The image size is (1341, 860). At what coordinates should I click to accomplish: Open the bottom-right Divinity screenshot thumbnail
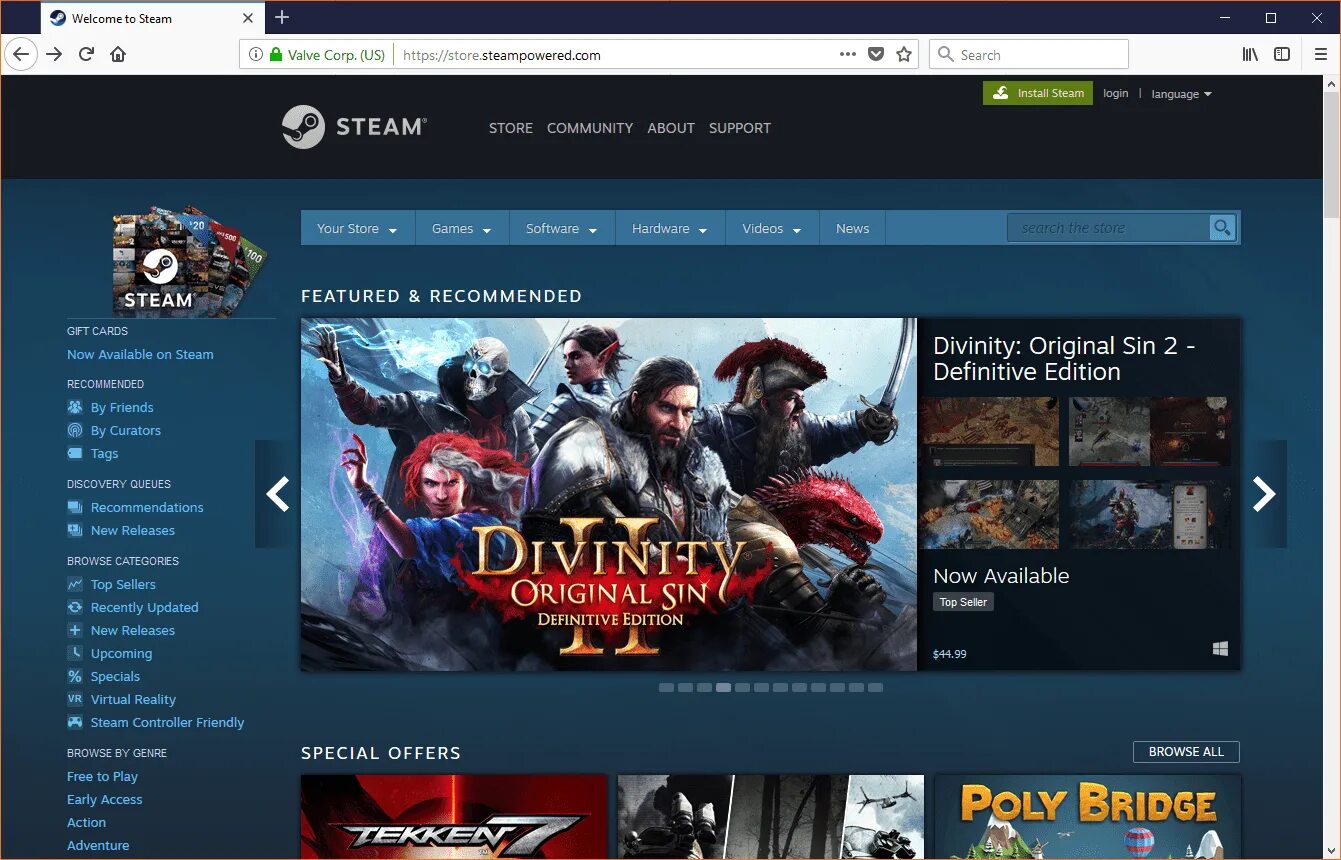click(1150, 514)
